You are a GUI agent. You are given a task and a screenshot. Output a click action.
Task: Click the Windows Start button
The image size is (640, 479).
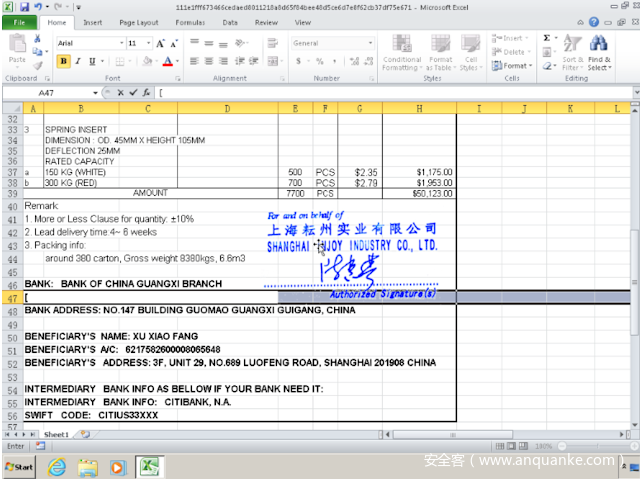(20, 467)
